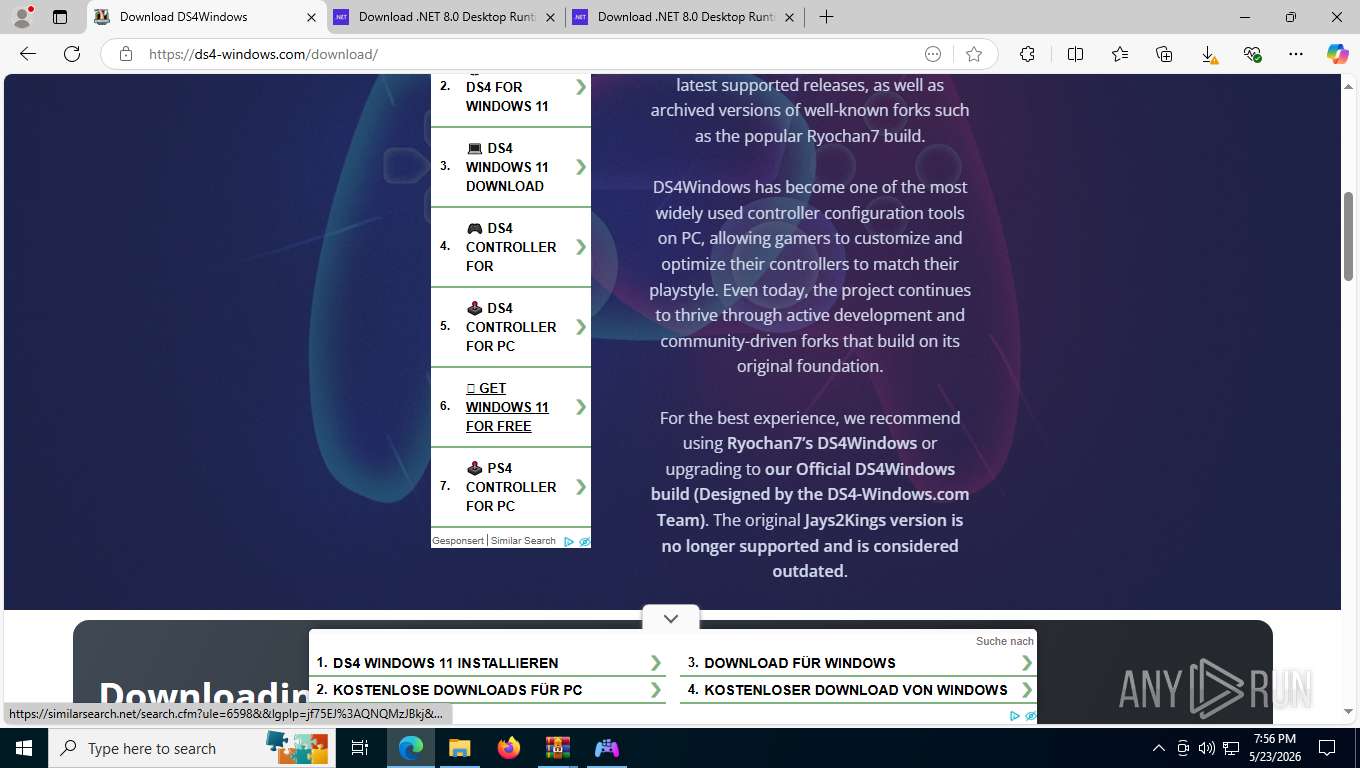This screenshot has width=1360, height=768.
Task: Open DS4 WINDOWS 11 INSTALLIEREN ad
Action: [x=445, y=663]
